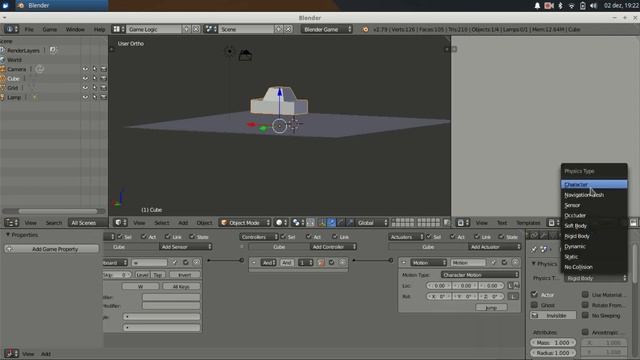Disable the Actor checkbox
Screen dimensions: 640x360
(534, 294)
